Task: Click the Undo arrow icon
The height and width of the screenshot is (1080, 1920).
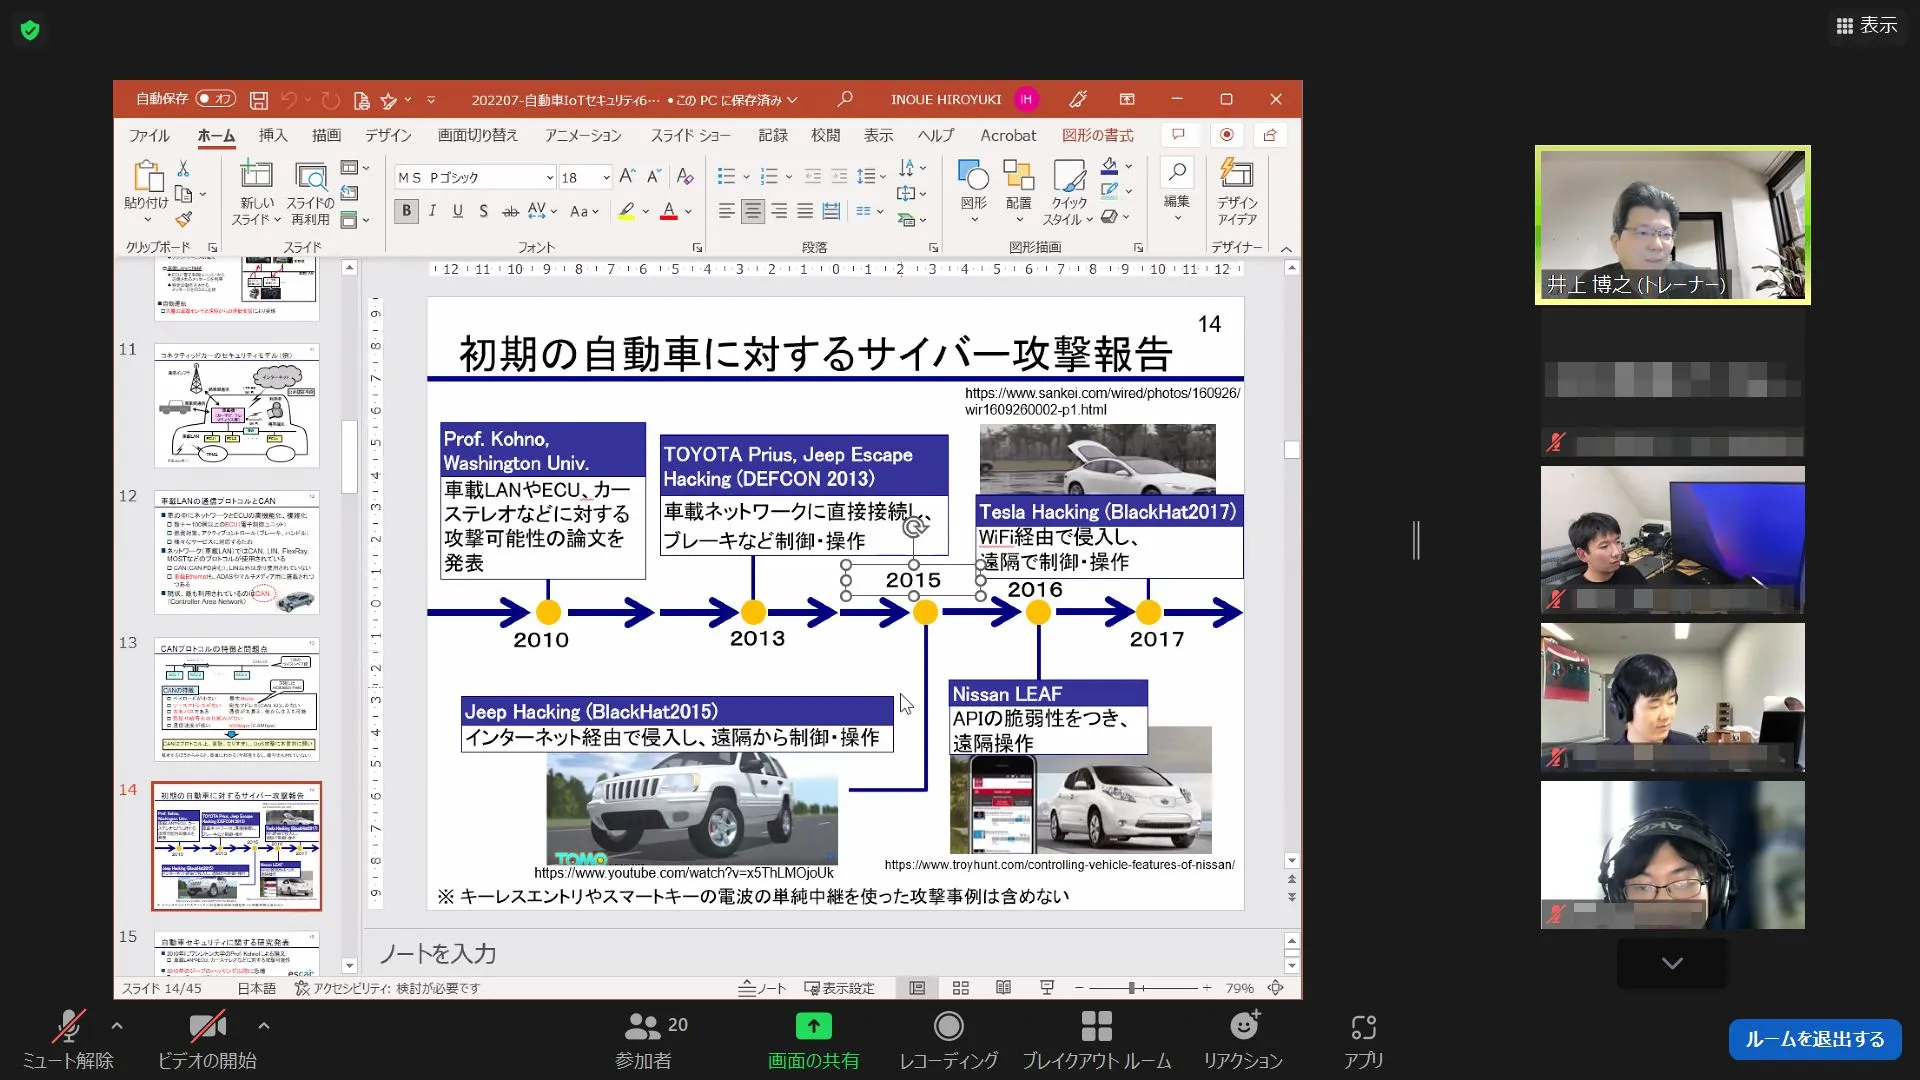Action: click(x=289, y=100)
